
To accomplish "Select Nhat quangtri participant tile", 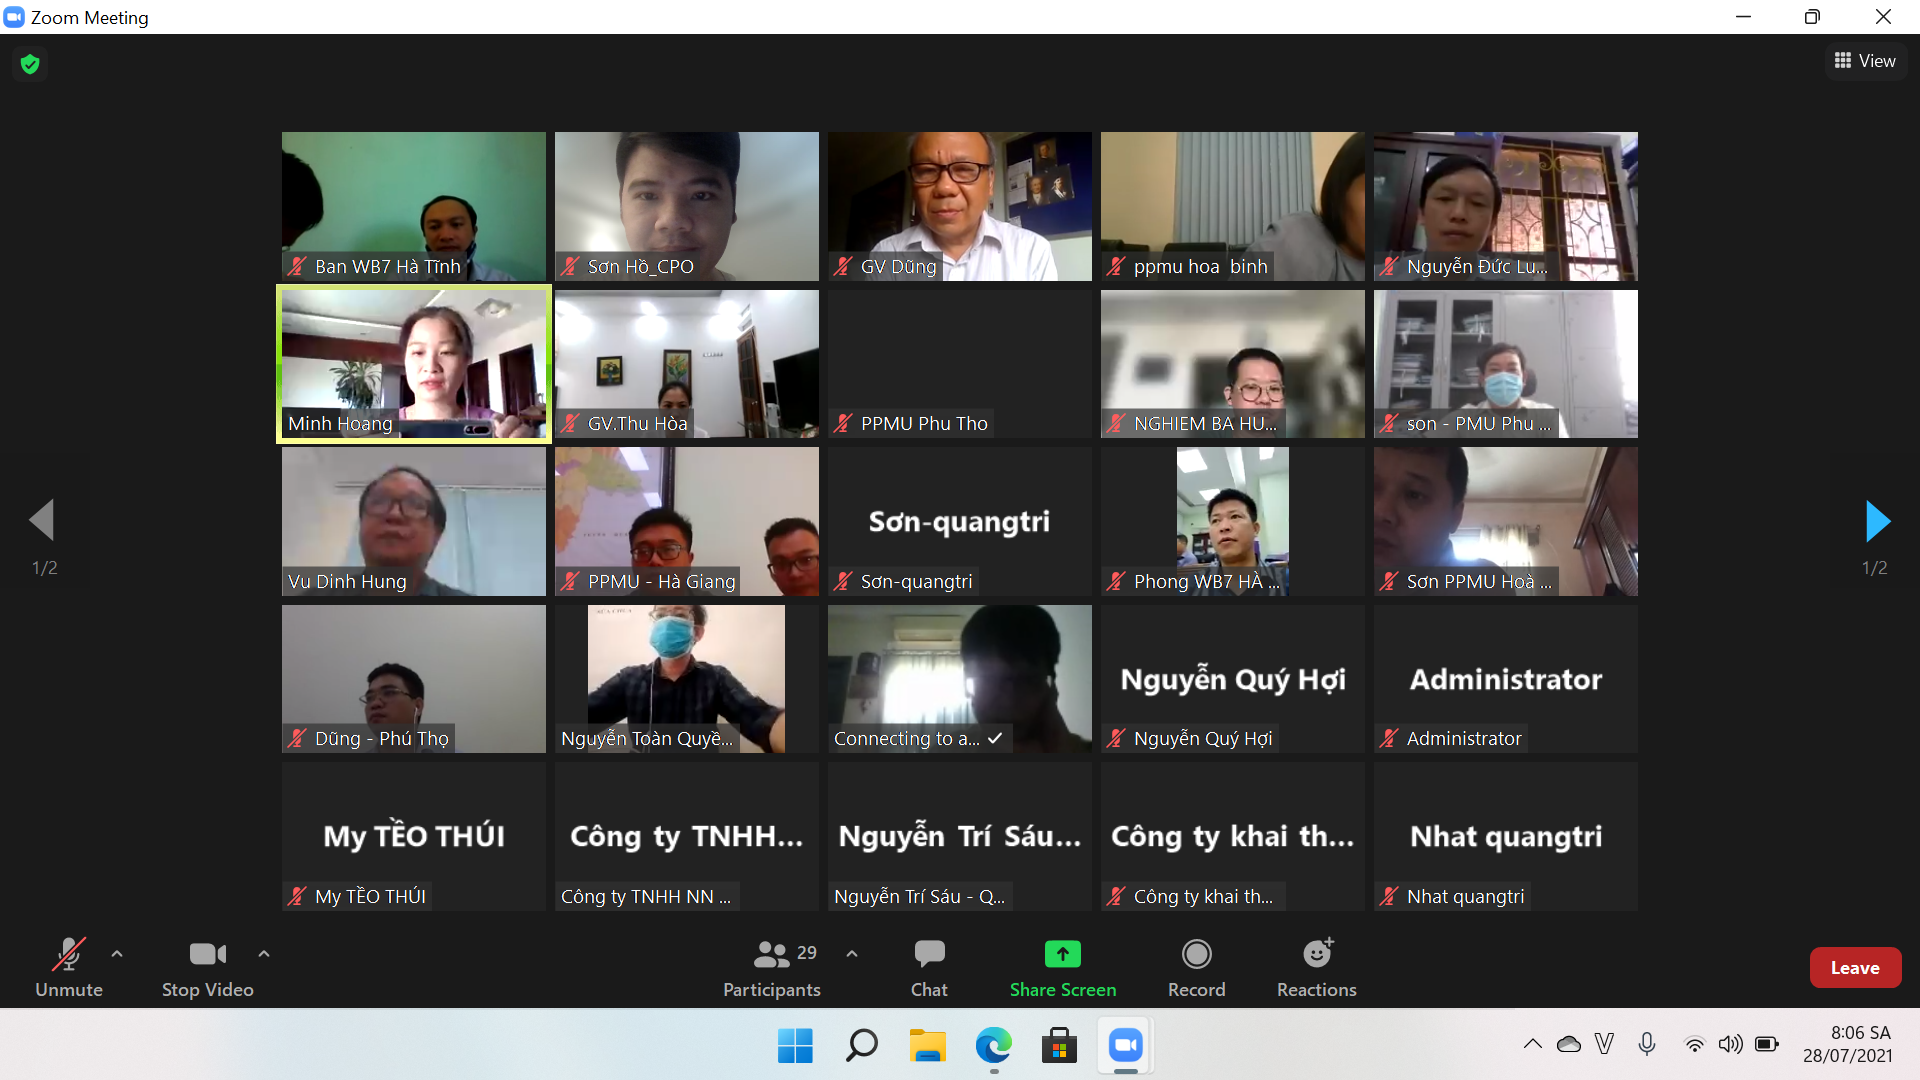I will 1506,836.
